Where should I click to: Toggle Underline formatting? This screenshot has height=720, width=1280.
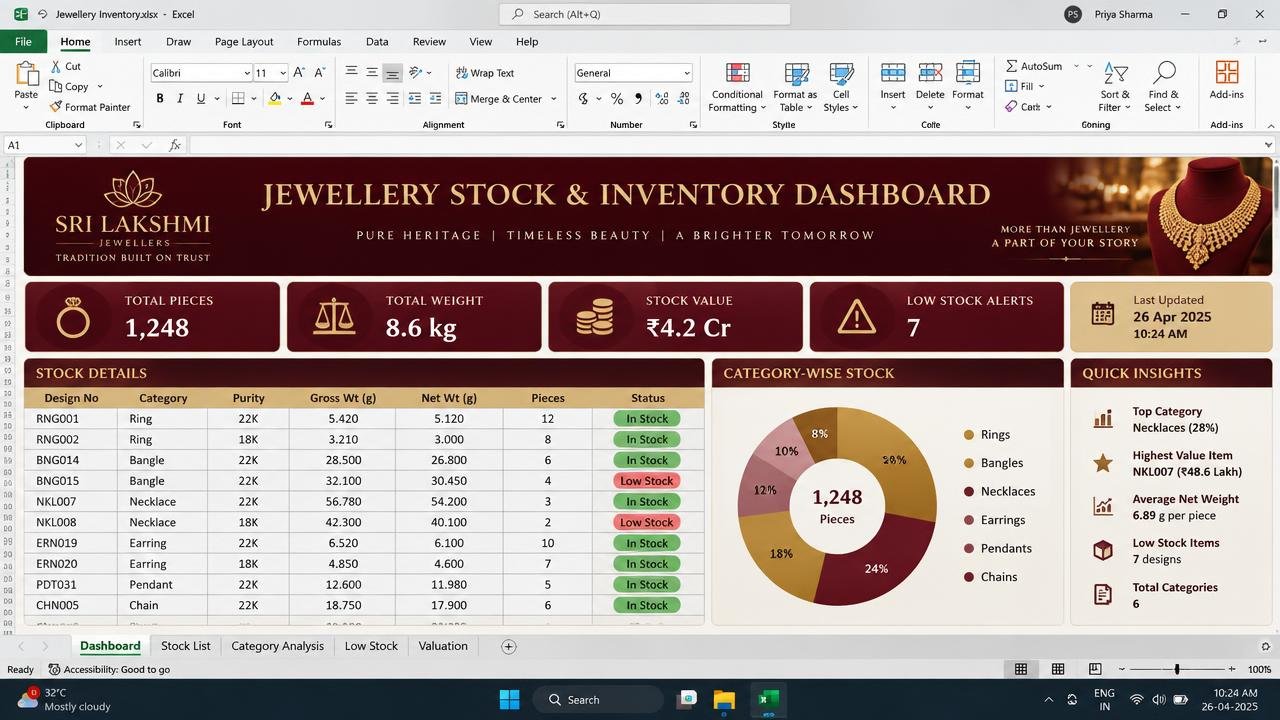pos(201,99)
